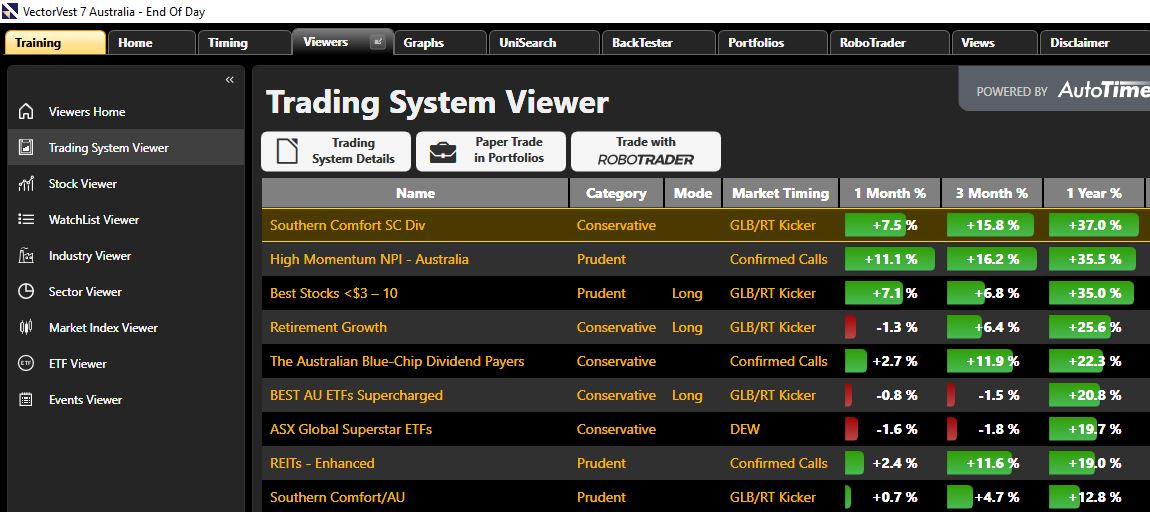Go to the UniSearch tab
This screenshot has height=512, width=1150.
pyautogui.click(x=544, y=43)
